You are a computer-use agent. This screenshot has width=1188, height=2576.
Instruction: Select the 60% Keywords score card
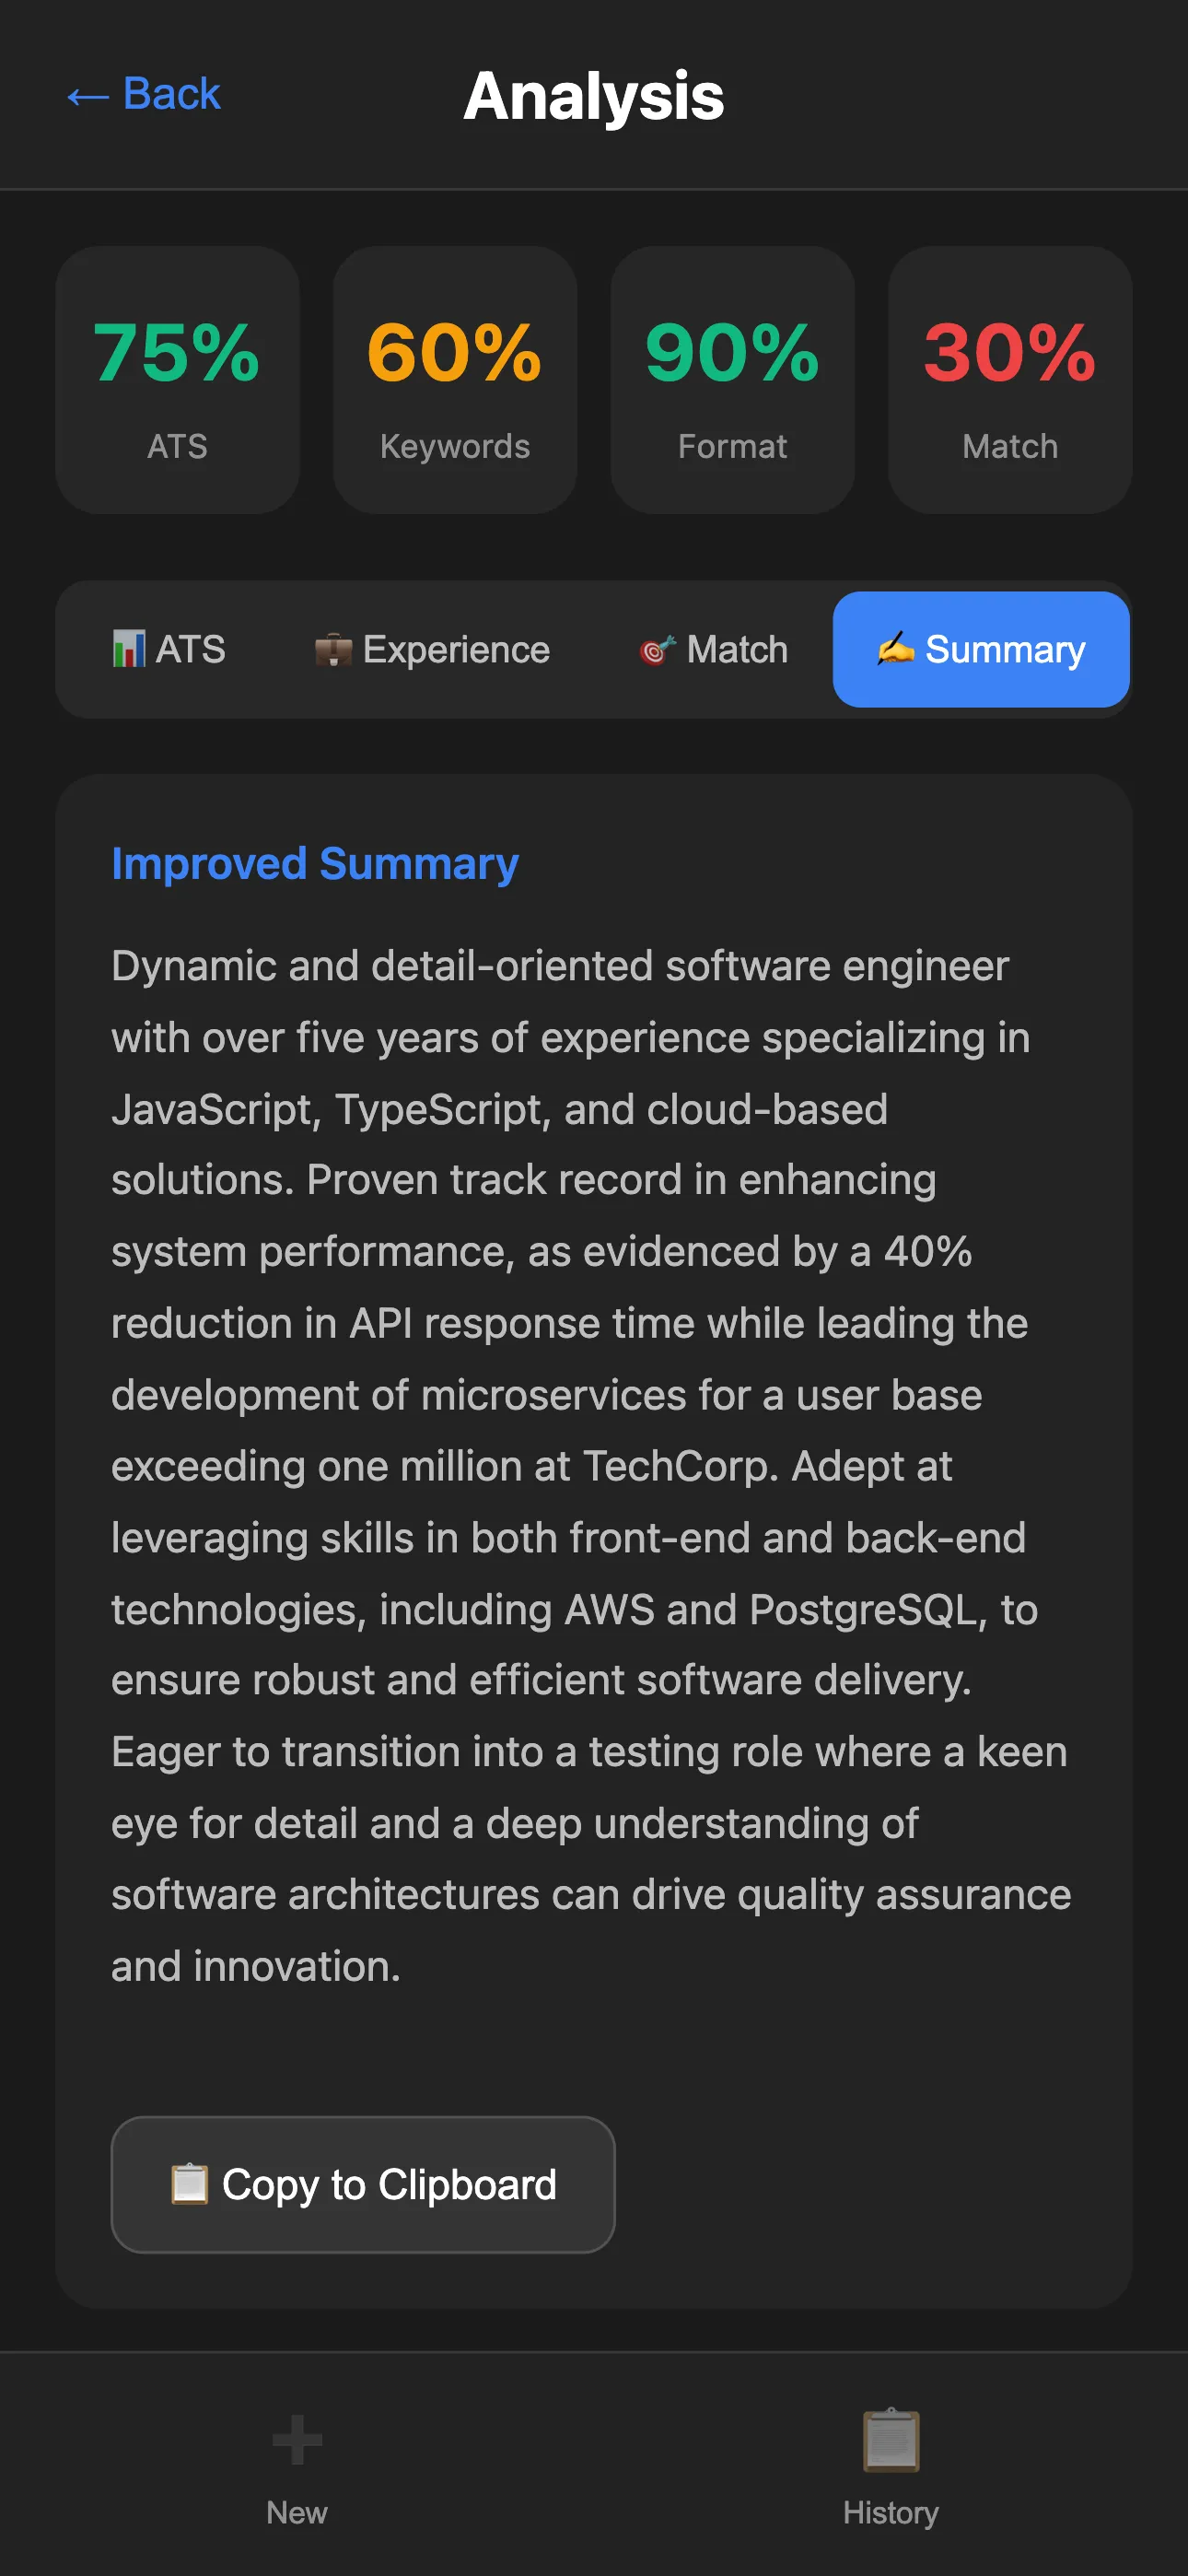455,380
